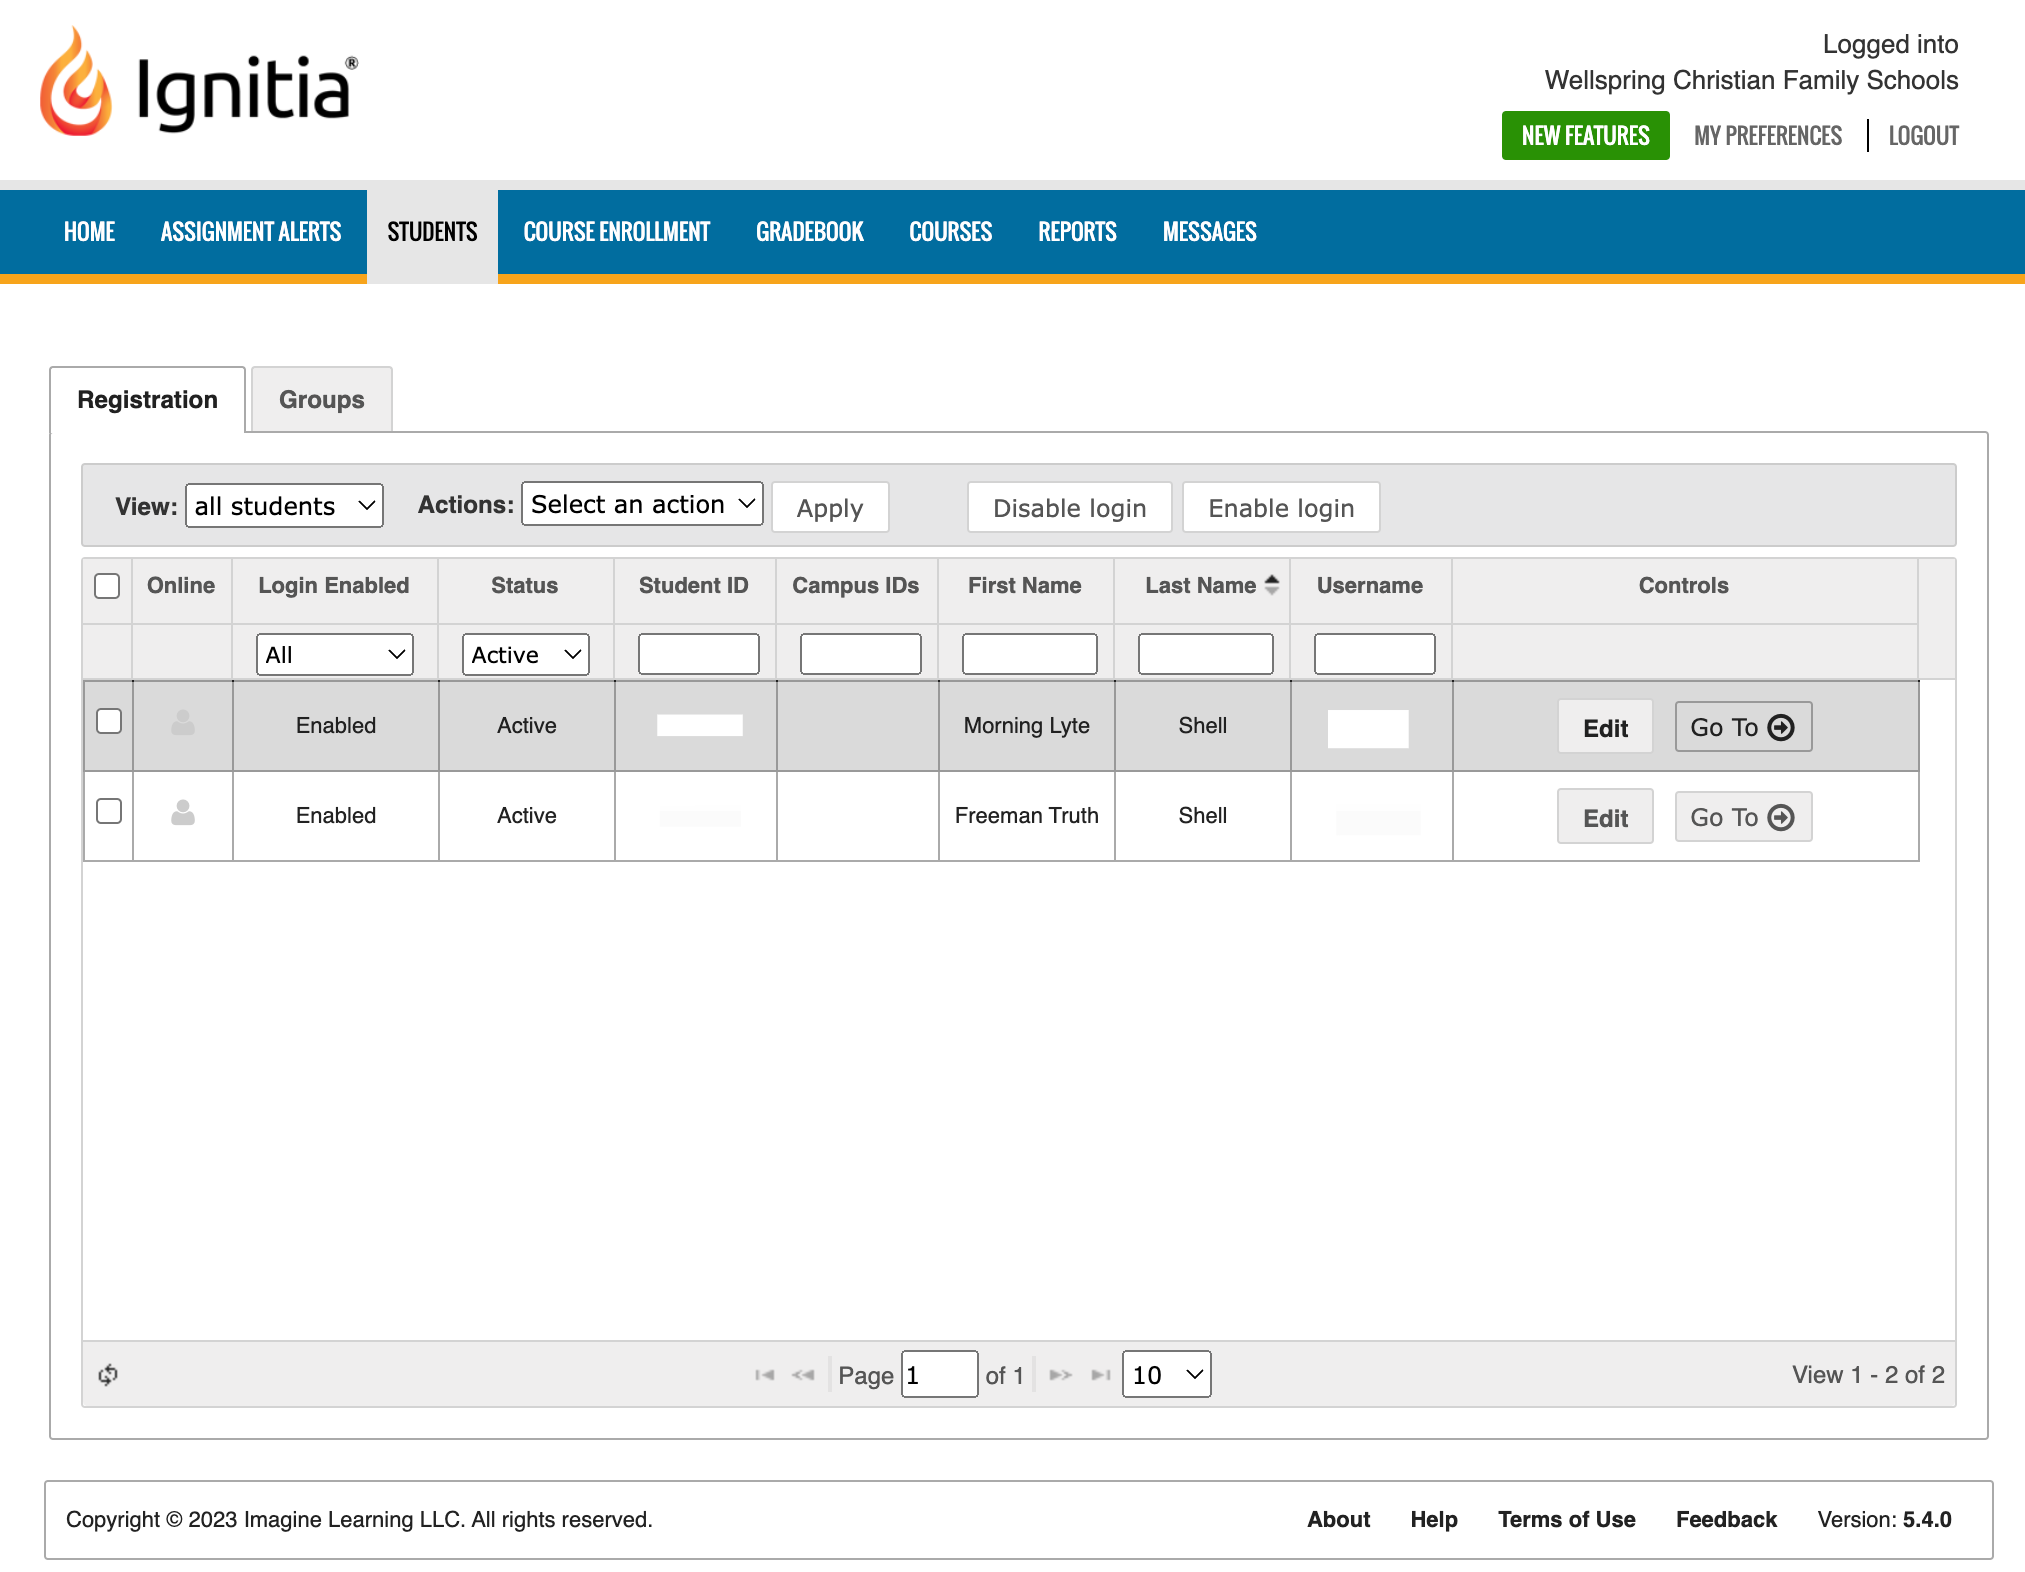Open the Terms of Use link
Image resolution: width=2025 pixels, height=1572 pixels.
[1567, 1520]
